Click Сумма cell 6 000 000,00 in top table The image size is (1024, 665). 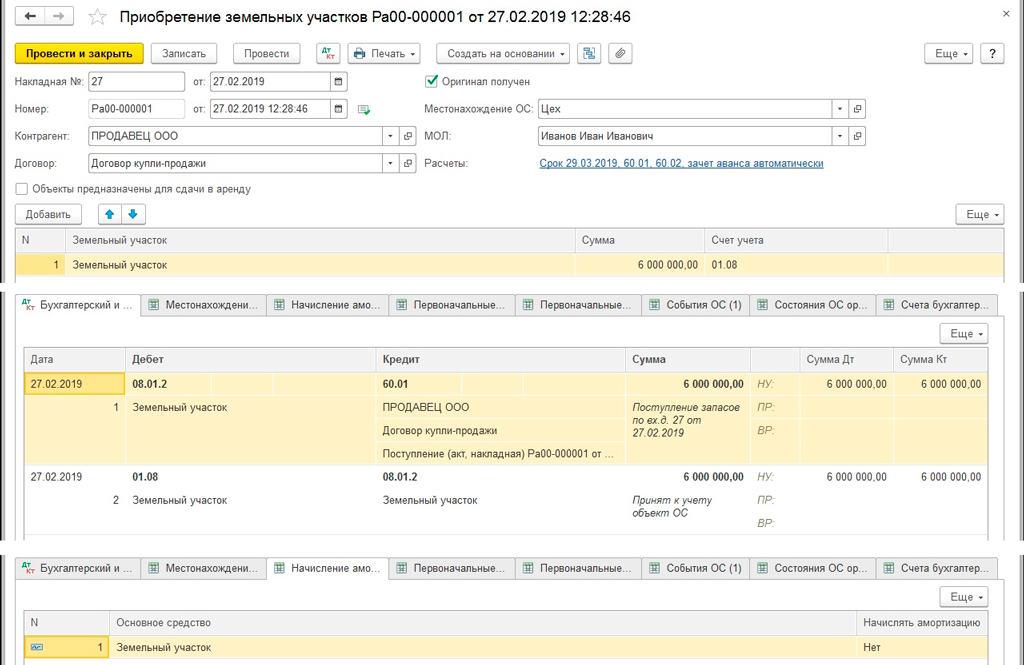click(639, 265)
